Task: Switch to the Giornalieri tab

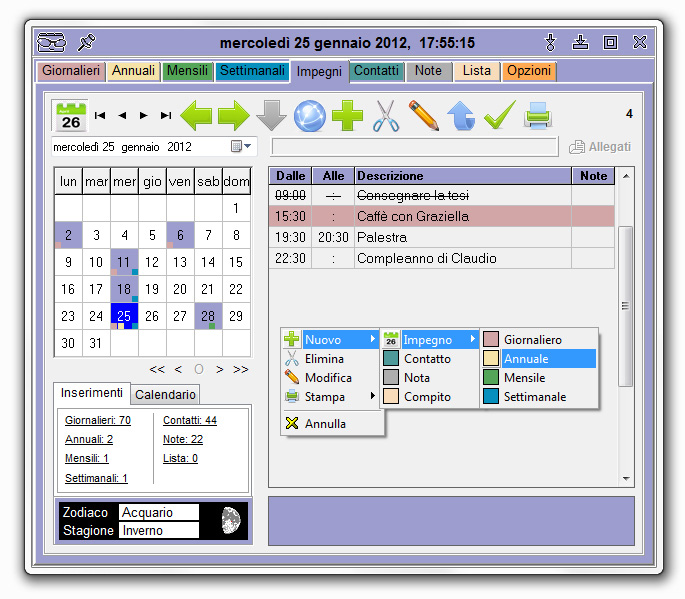Action: [71, 71]
